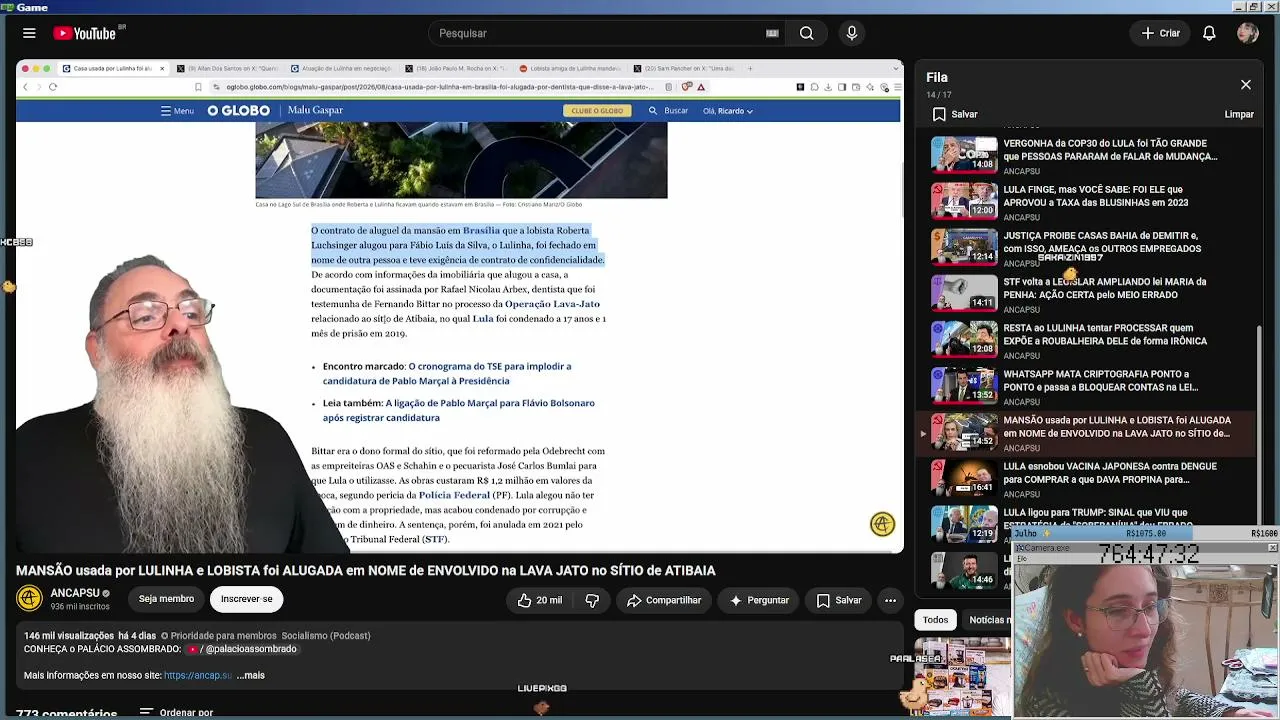This screenshot has height=720, width=1280.
Task: Click the Socialismo (Podcast) link
Action: point(326,636)
